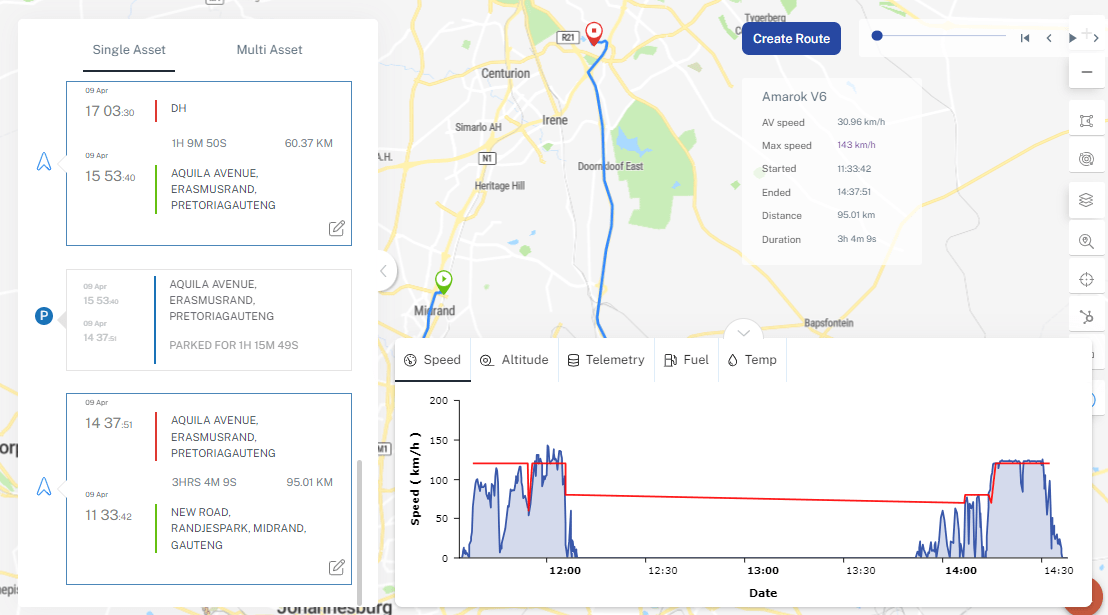Click the blue parking P icon
The image size is (1108, 615).
tap(43, 316)
